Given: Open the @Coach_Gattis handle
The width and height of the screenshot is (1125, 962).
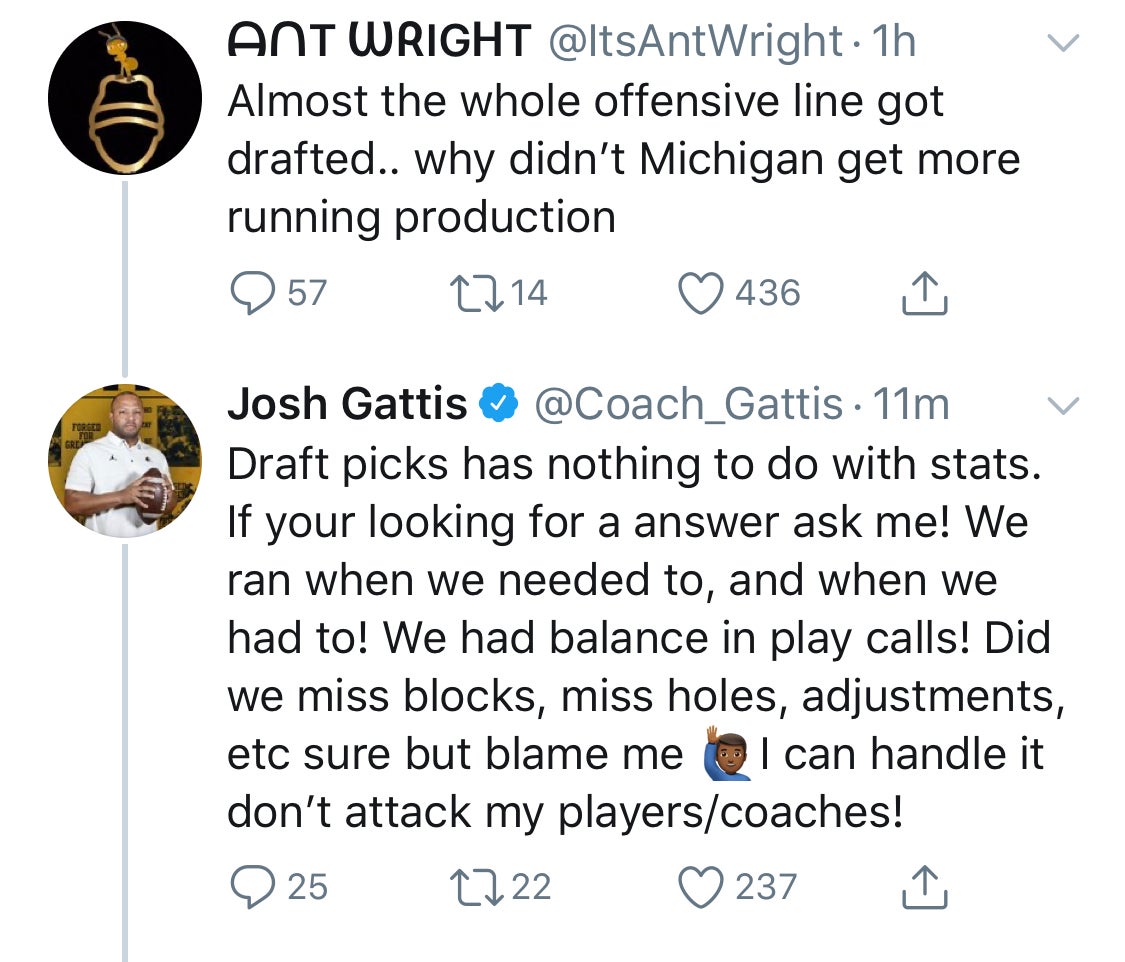Looking at the screenshot, I should [x=688, y=404].
